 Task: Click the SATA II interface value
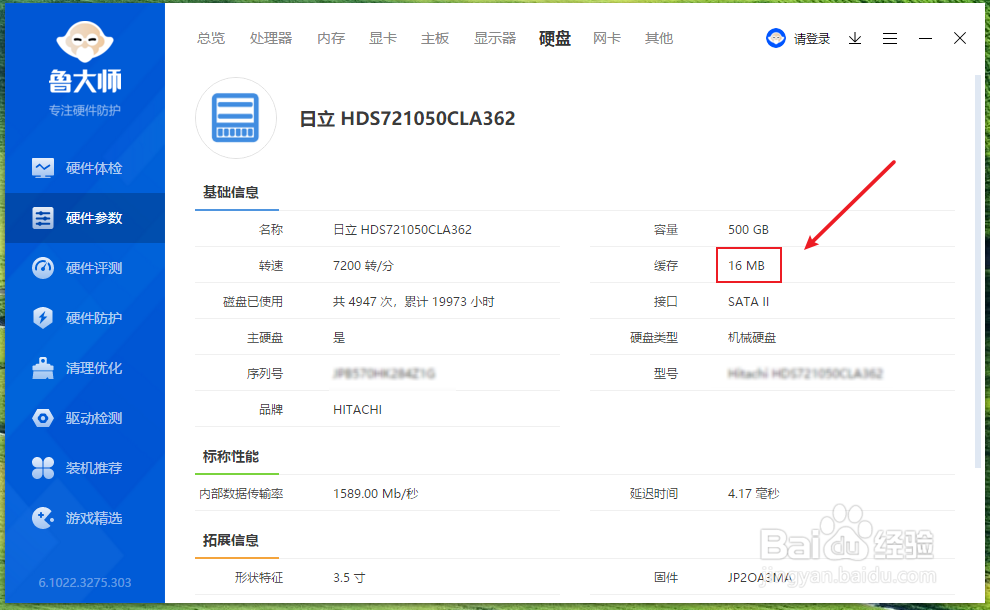(748, 302)
